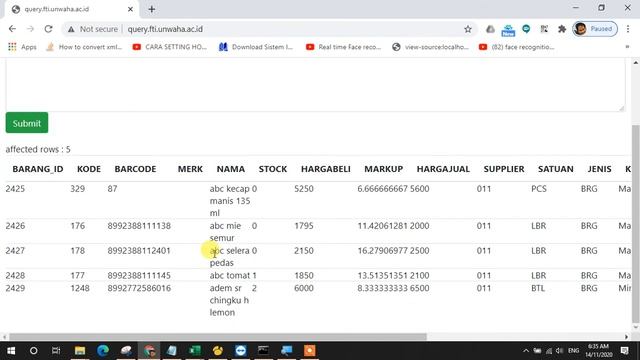
Task: Switch to Chrome on the taskbar
Action: pyautogui.click(x=149, y=351)
